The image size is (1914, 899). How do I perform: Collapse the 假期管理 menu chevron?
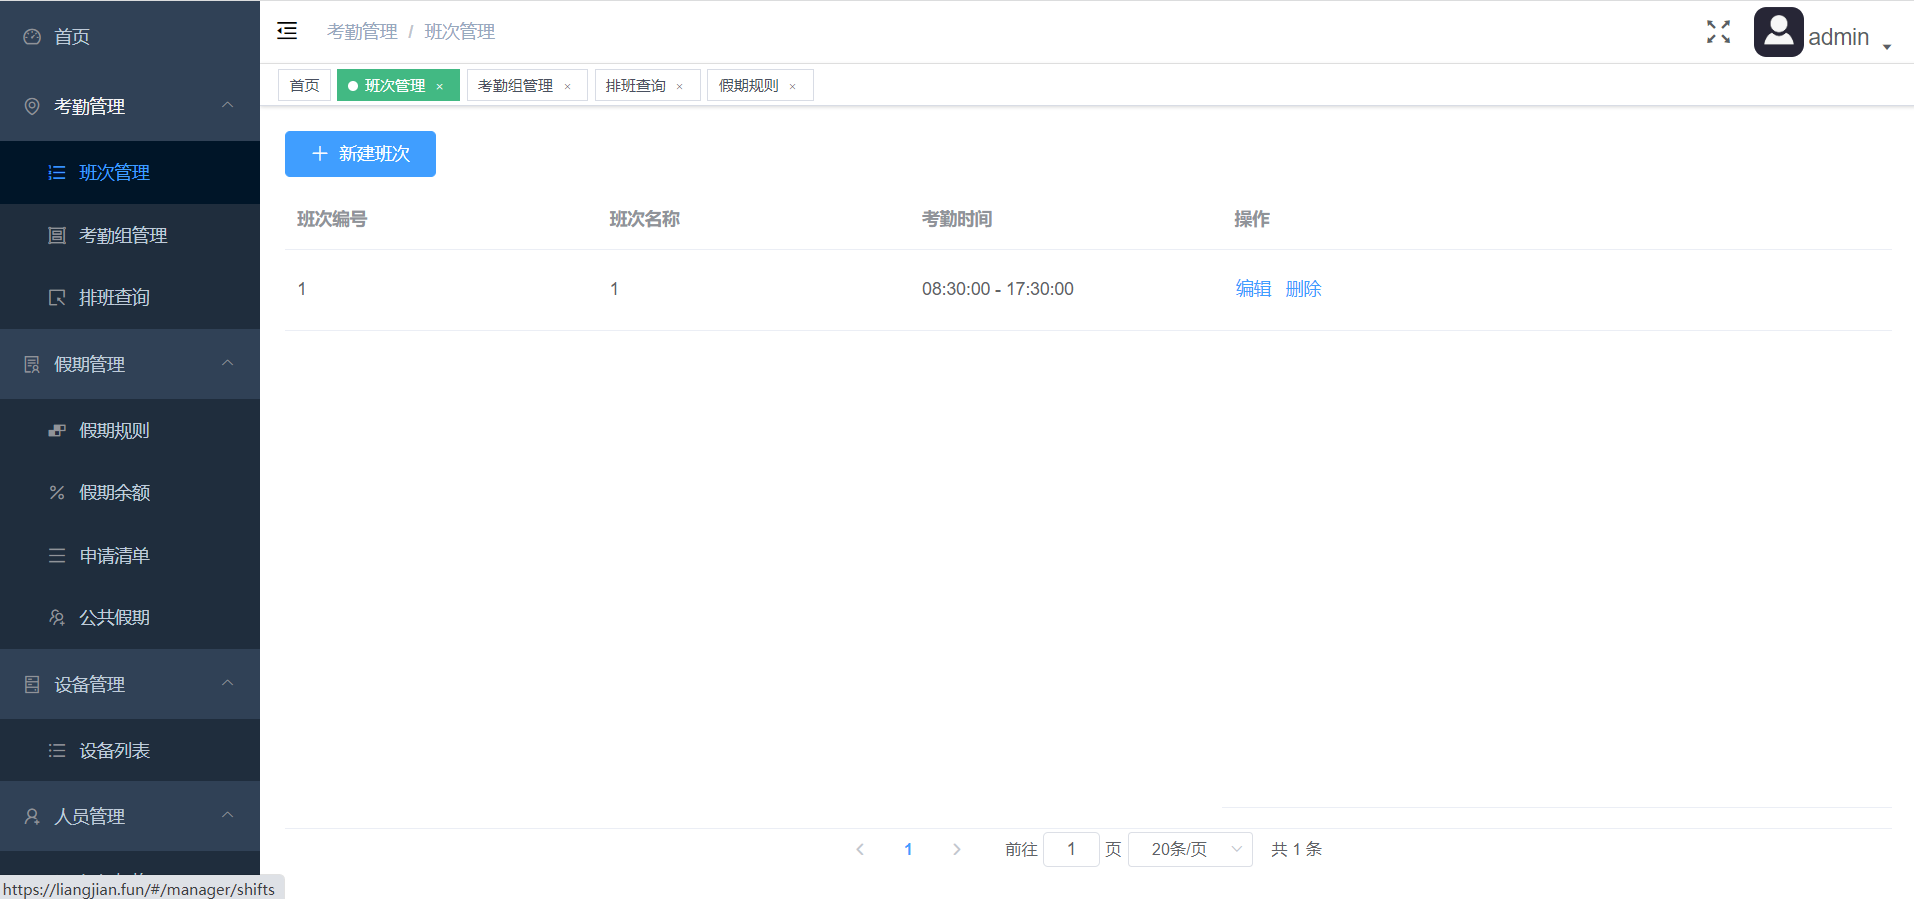228,363
